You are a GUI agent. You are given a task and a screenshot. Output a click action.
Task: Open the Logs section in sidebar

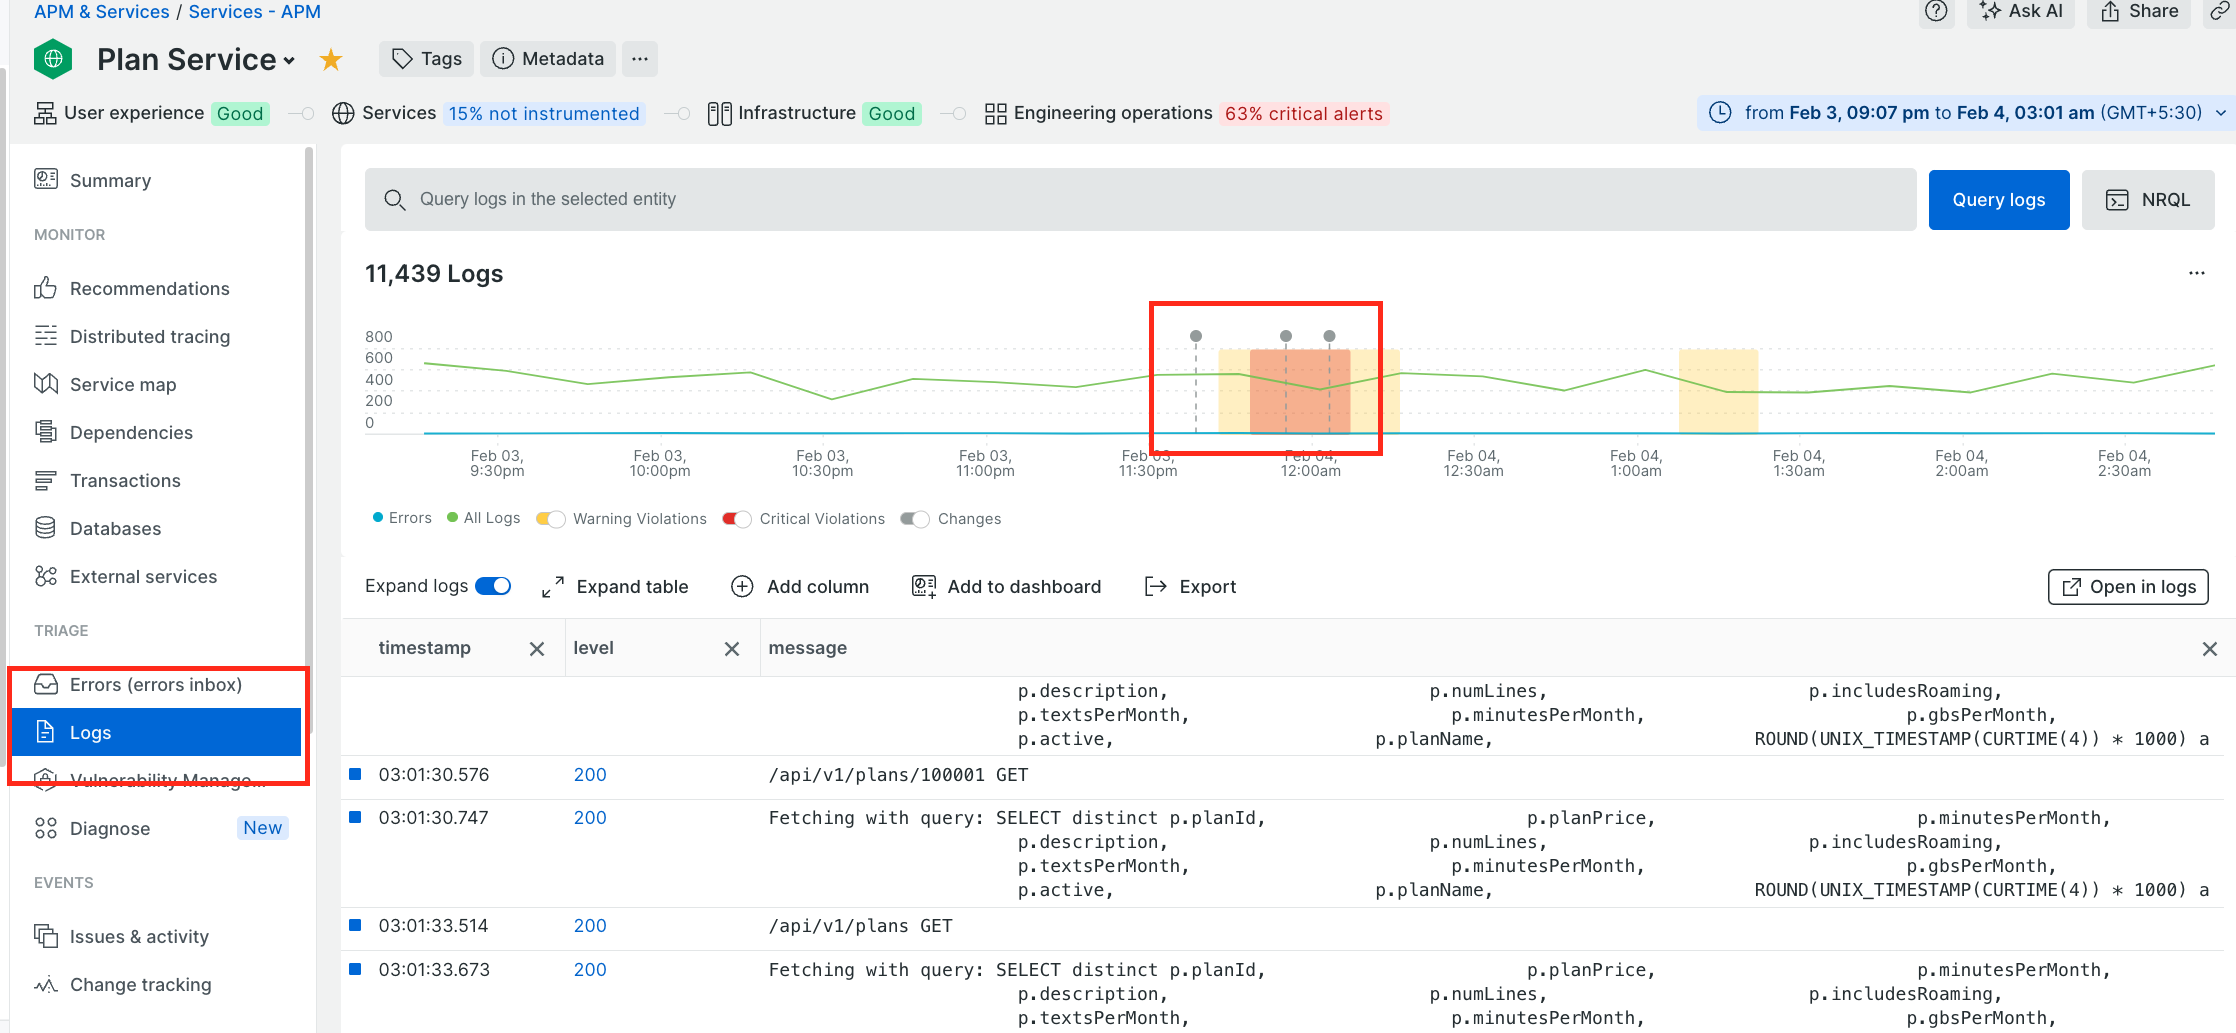(x=156, y=732)
